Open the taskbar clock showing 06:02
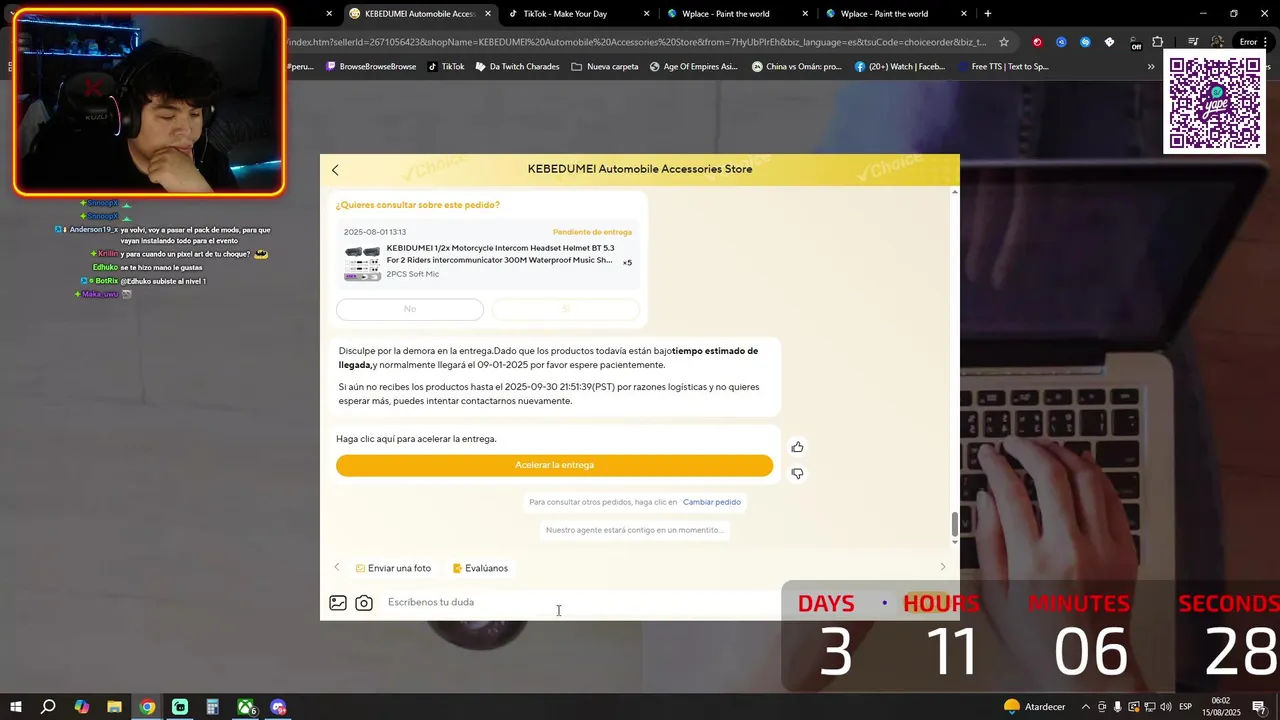The width and height of the screenshot is (1280, 720). click(1221, 707)
